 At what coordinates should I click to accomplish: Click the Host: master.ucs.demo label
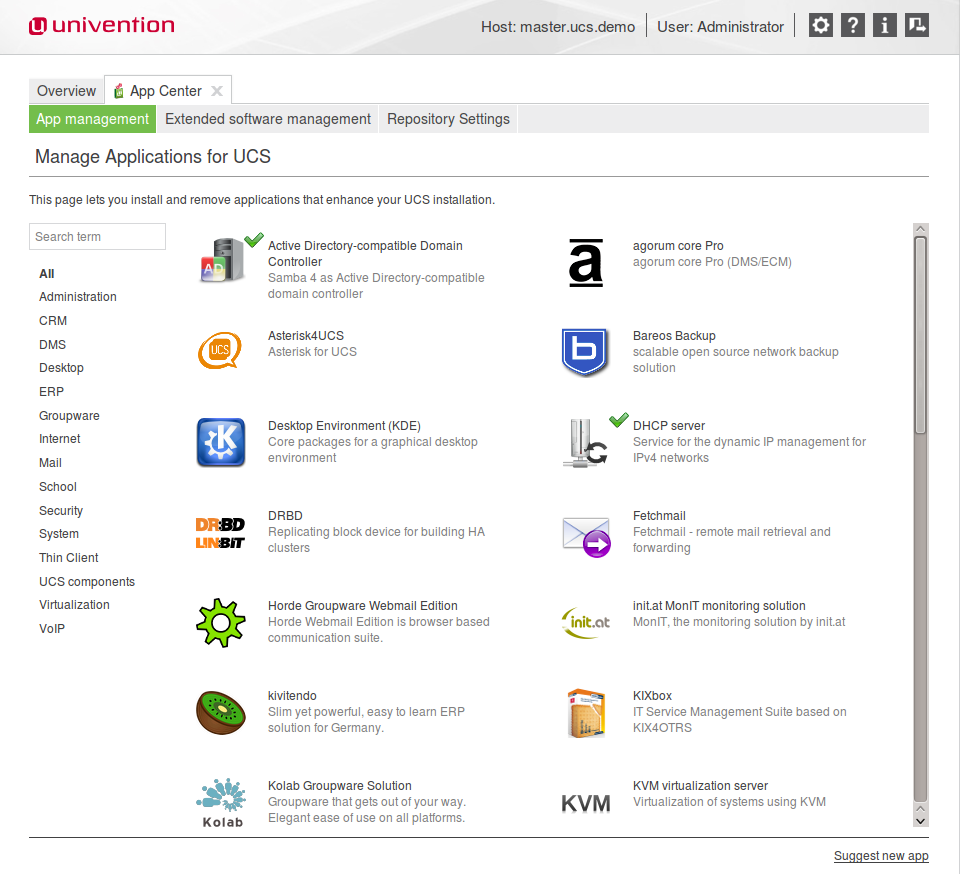(x=558, y=27)
